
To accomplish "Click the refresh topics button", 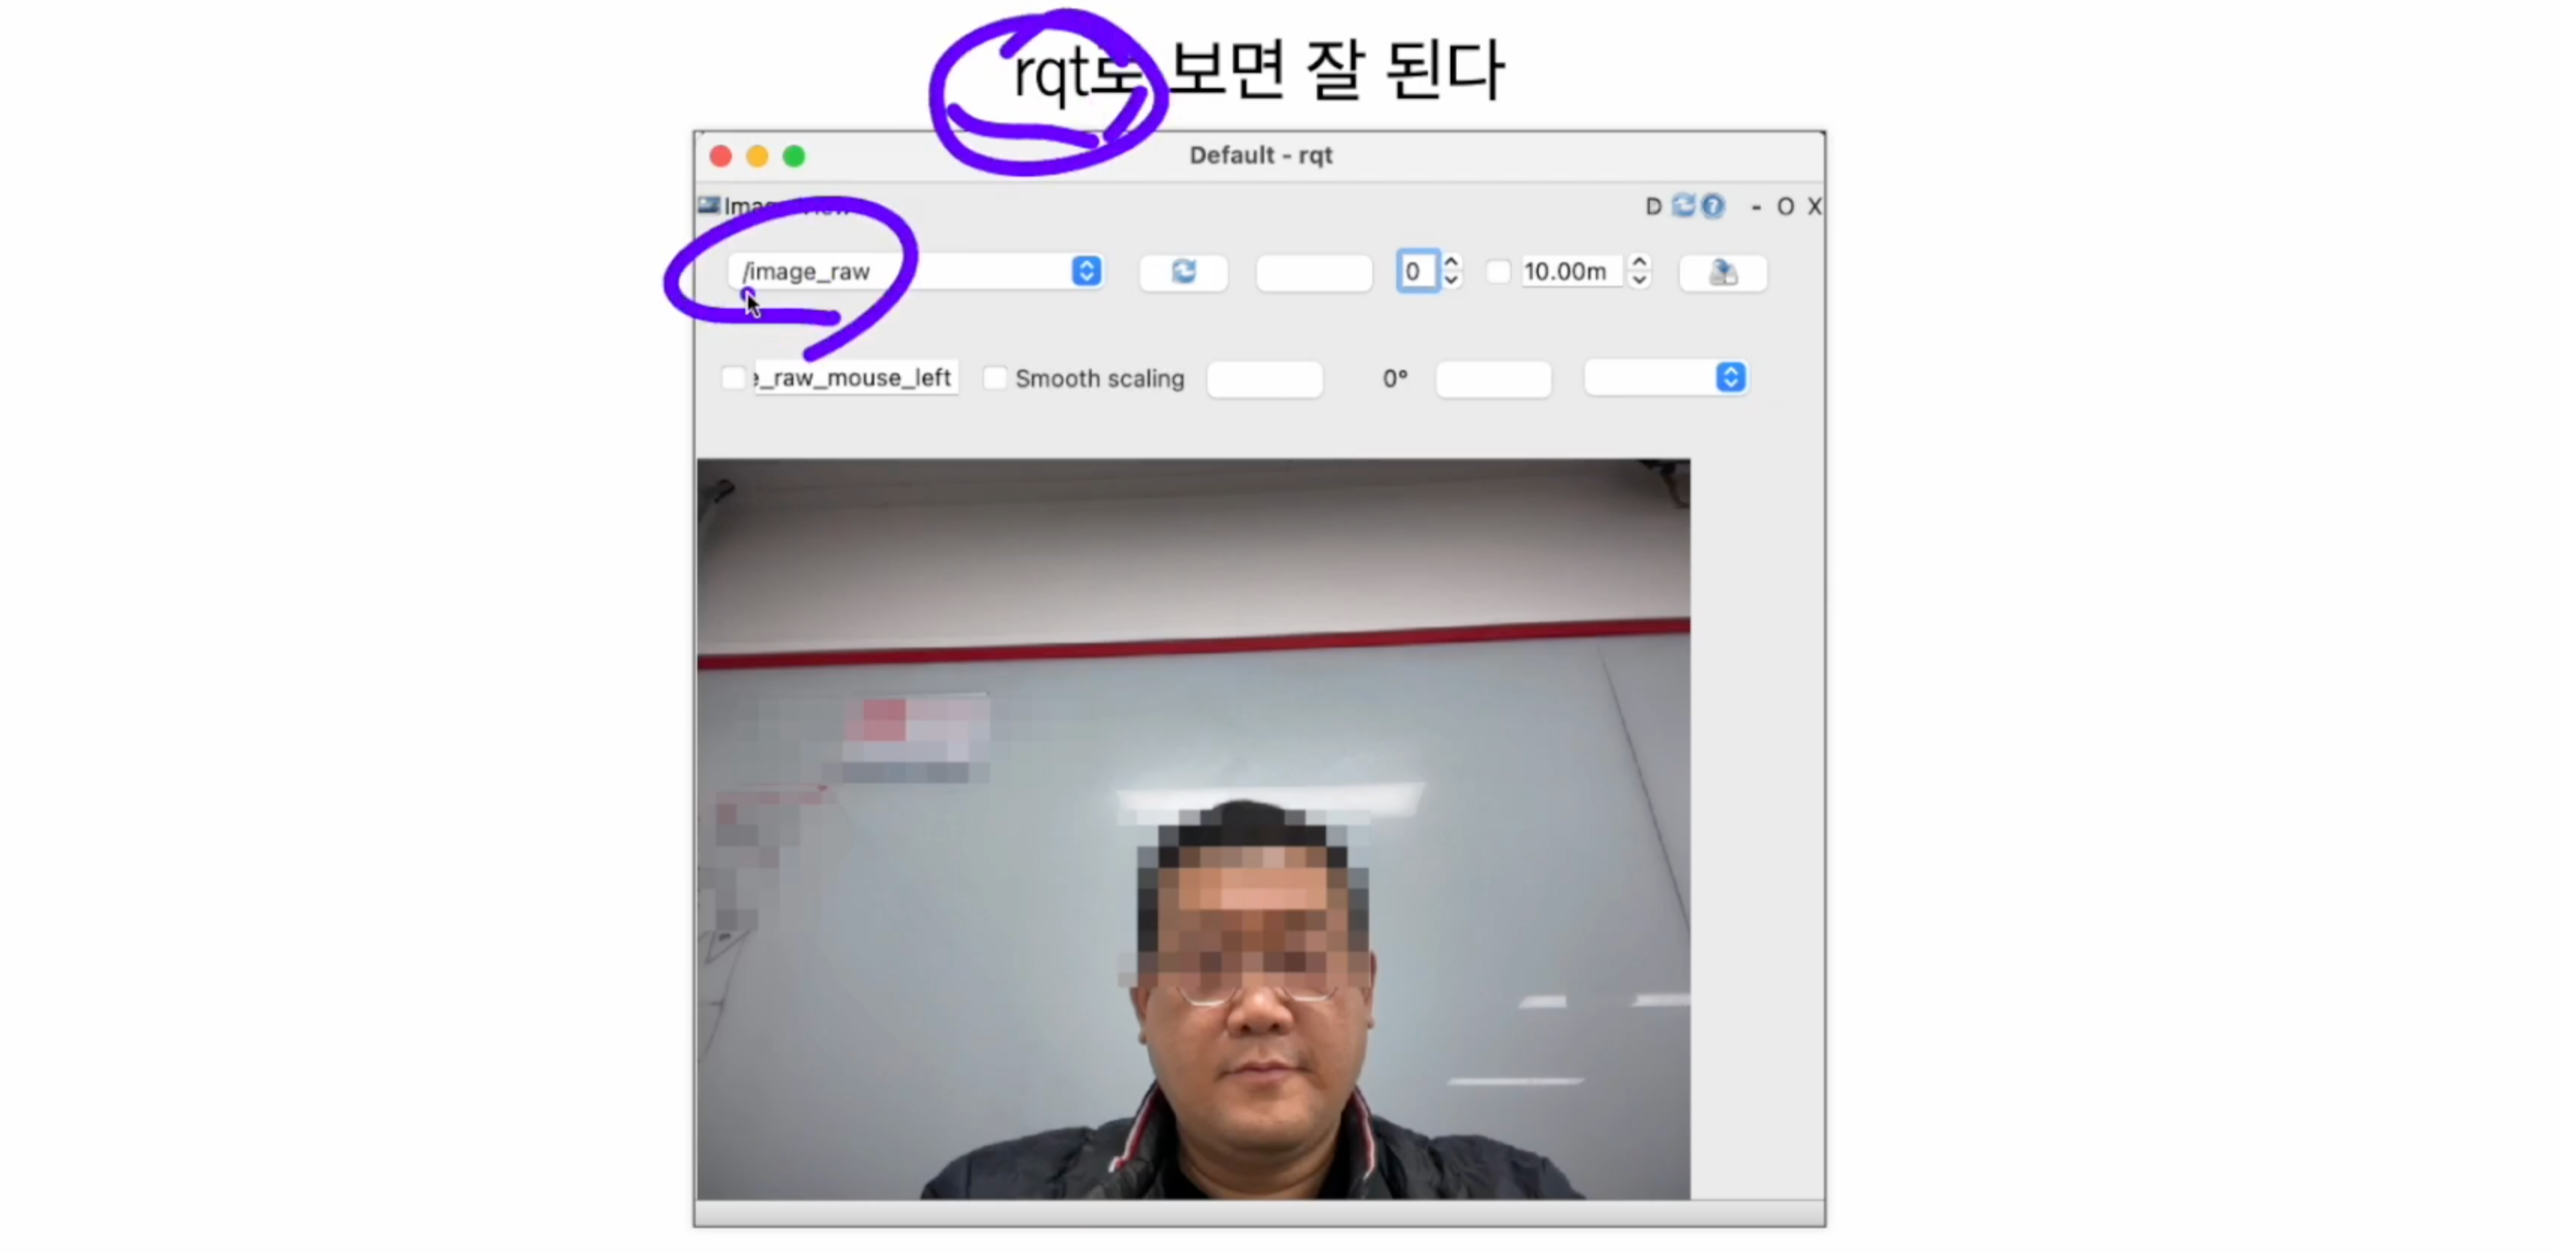I will click(x=1183, y=272).
